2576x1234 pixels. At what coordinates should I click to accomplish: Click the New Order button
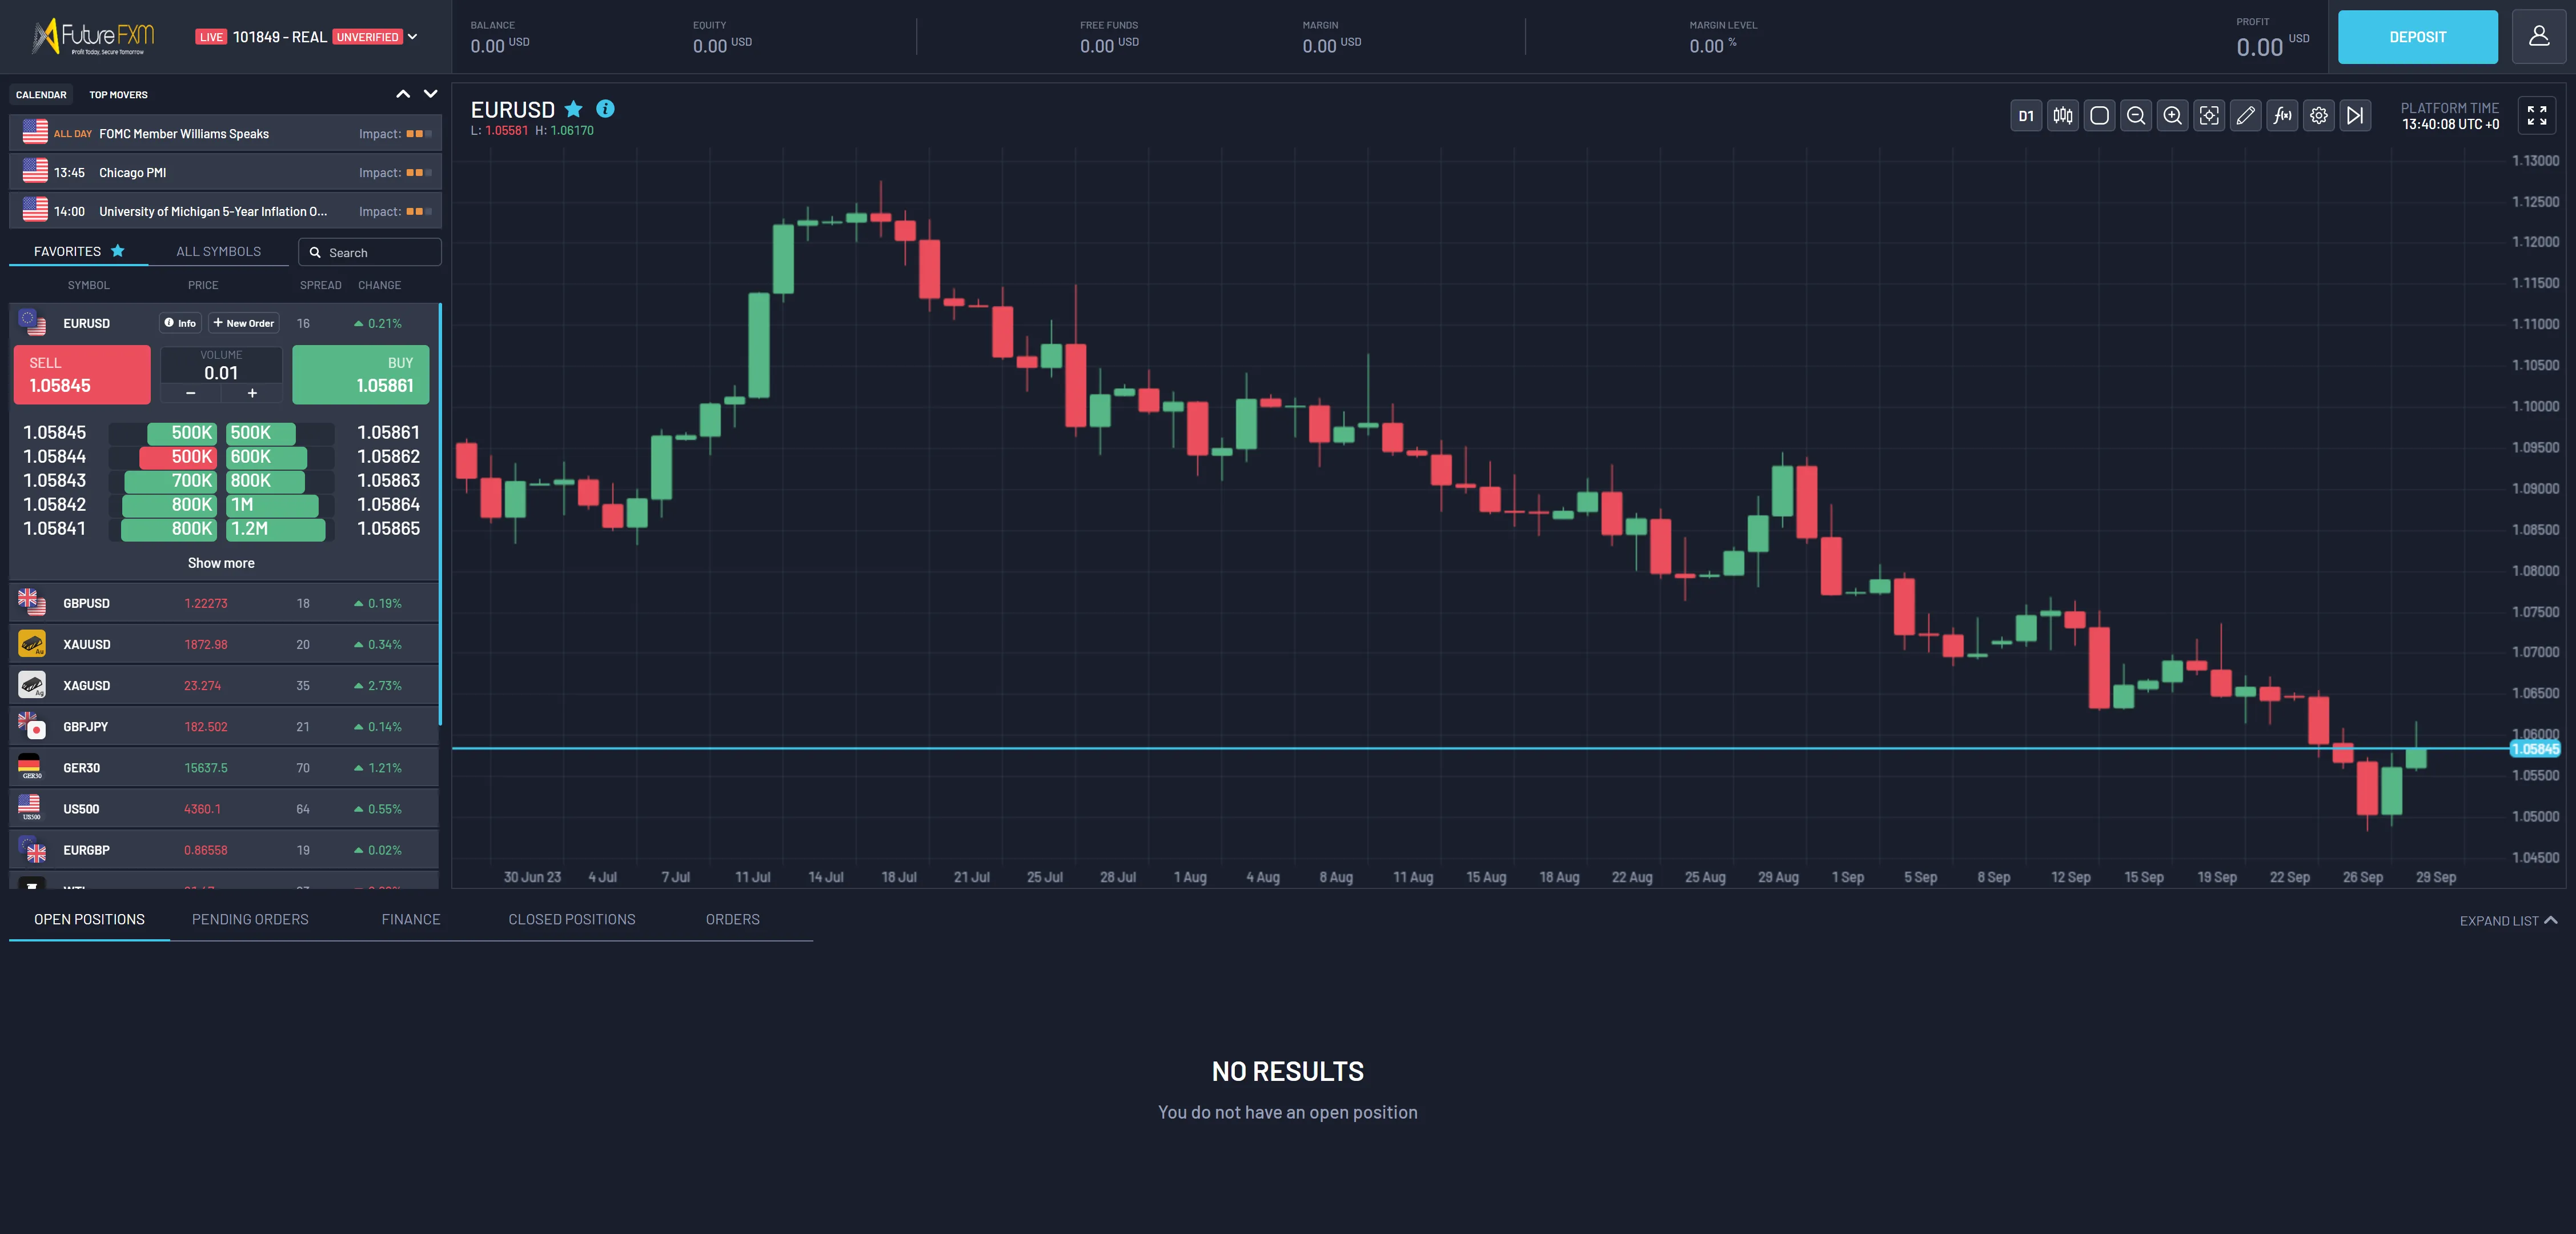tap(244, 323)
